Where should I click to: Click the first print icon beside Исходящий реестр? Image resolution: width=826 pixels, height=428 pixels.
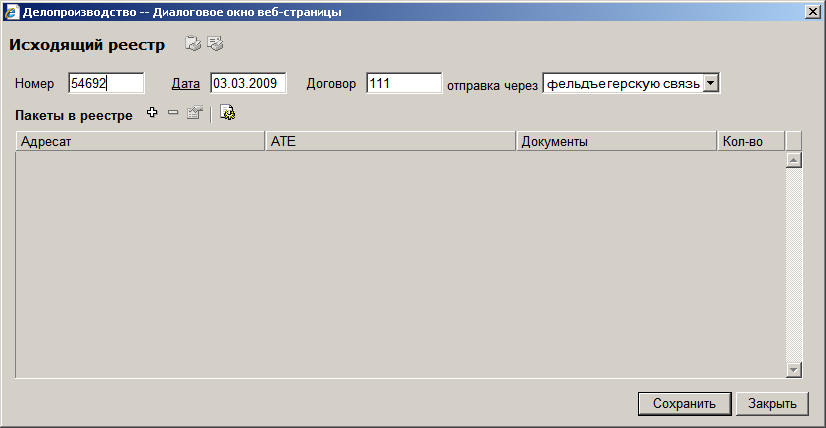coord(193,44)
